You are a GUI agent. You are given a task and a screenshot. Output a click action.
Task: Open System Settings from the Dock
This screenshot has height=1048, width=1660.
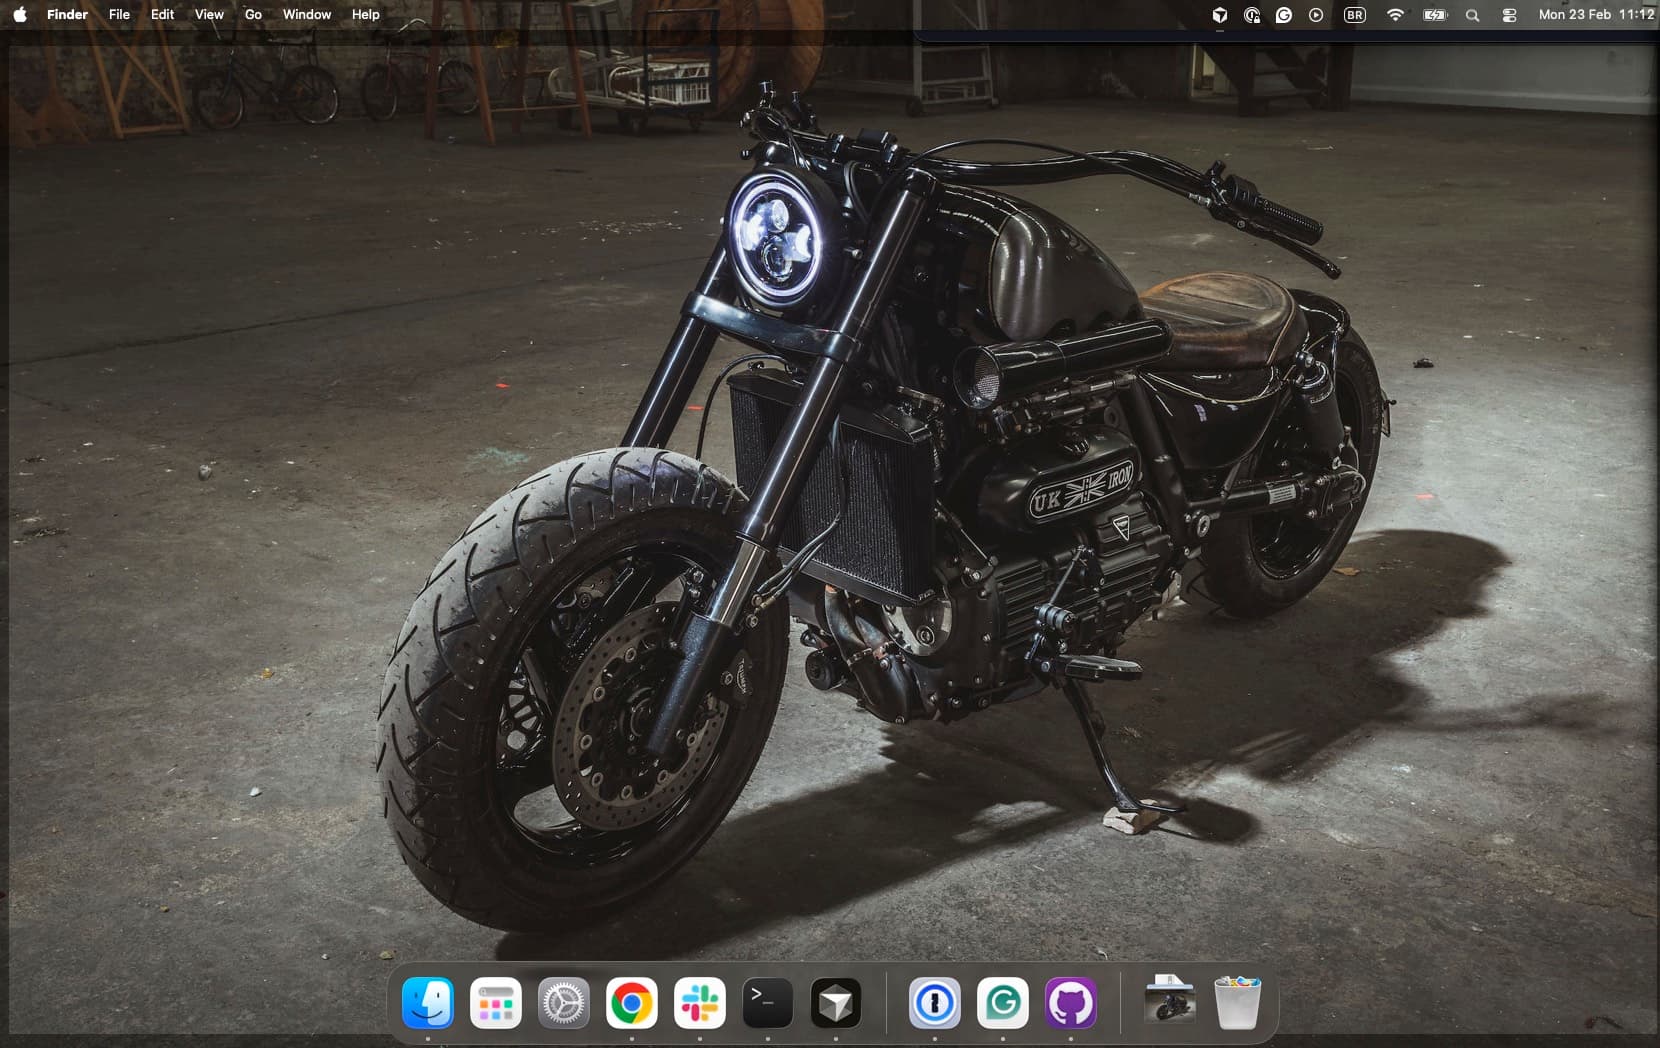[563, 1003]
